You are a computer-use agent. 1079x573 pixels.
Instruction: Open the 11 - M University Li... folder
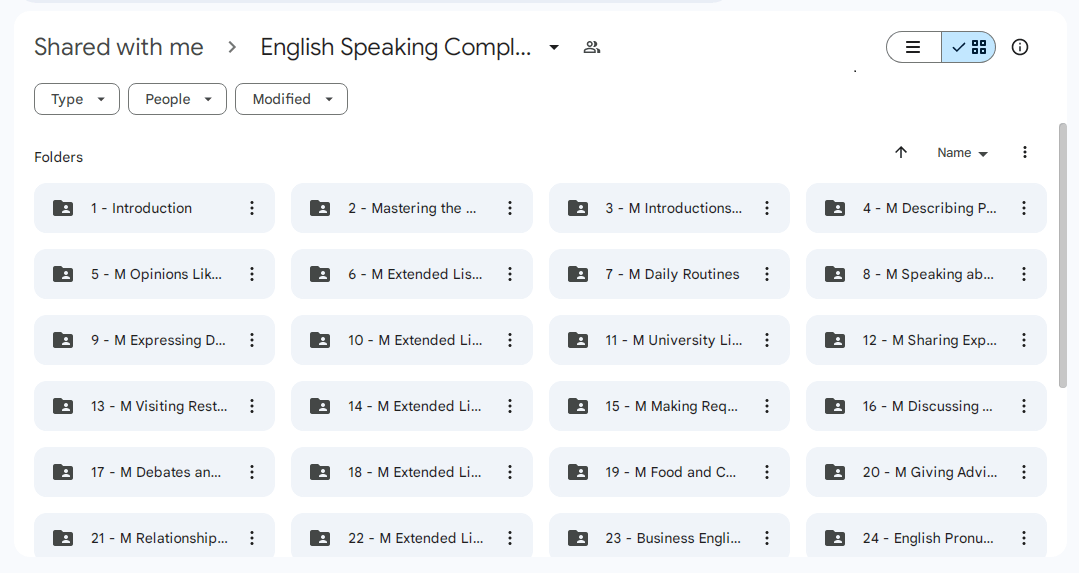(669, 340)
